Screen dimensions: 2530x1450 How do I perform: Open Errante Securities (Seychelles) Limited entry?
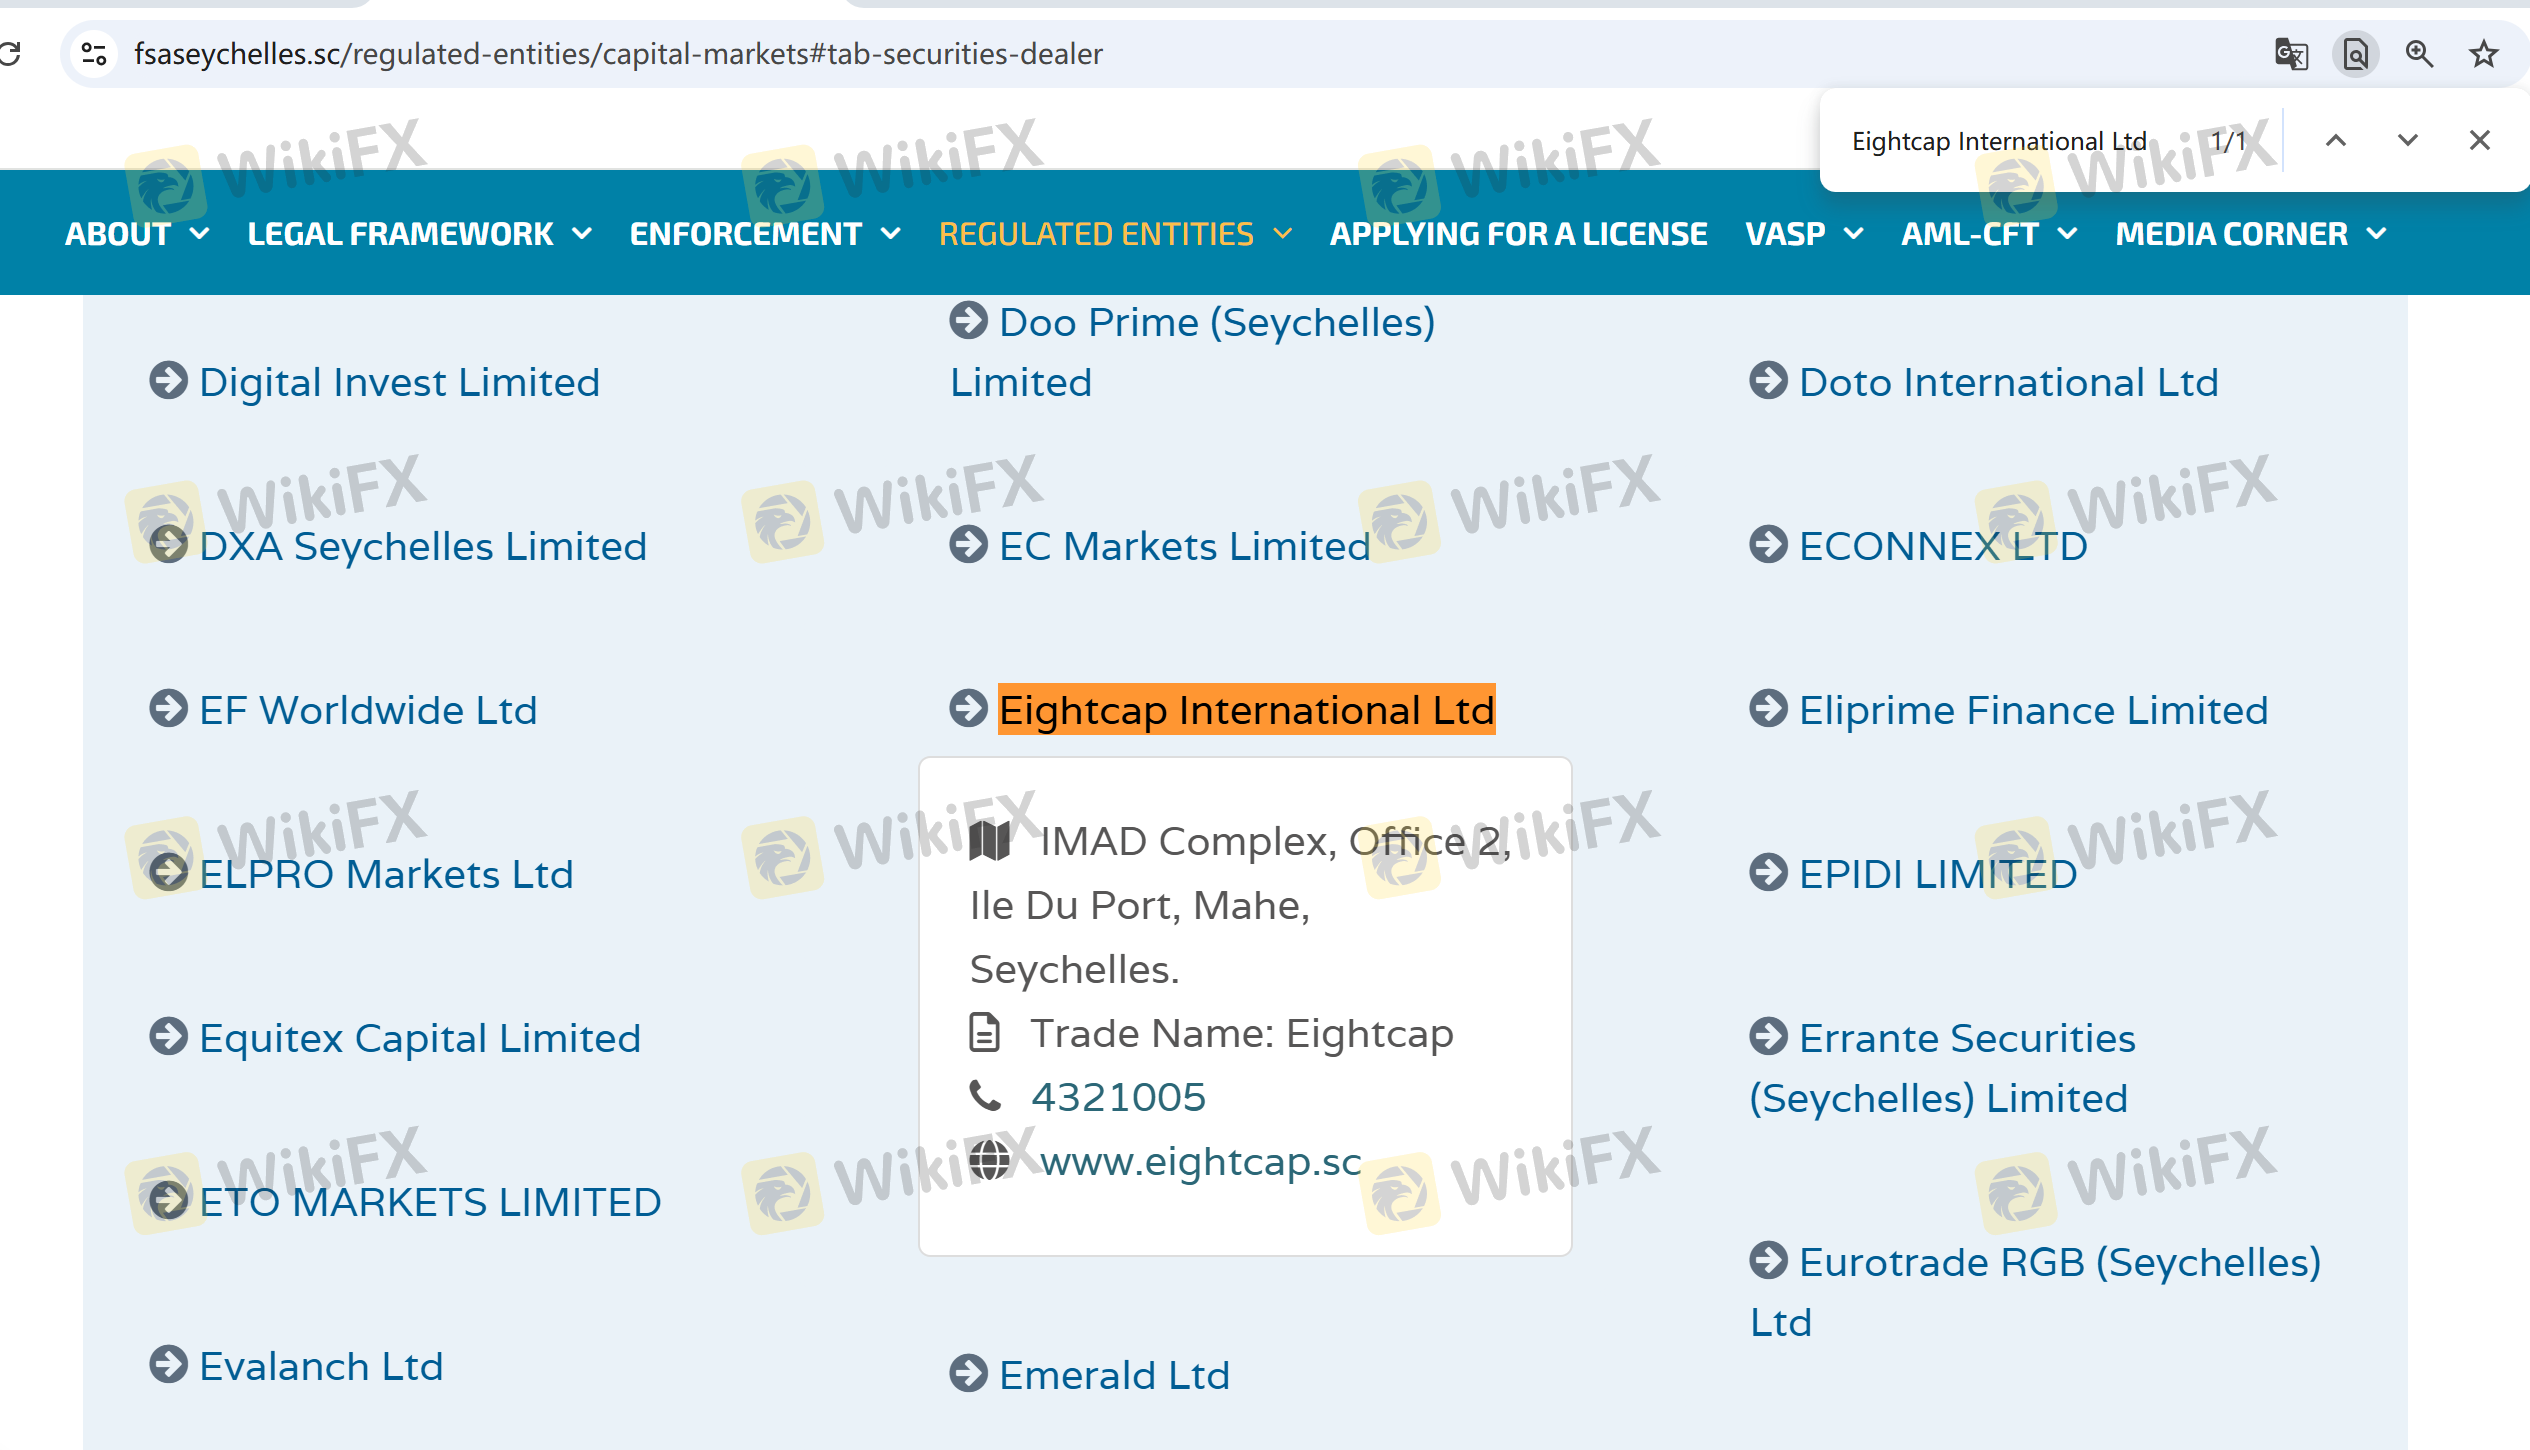pyautogui.click(x=1943, y=1068)
